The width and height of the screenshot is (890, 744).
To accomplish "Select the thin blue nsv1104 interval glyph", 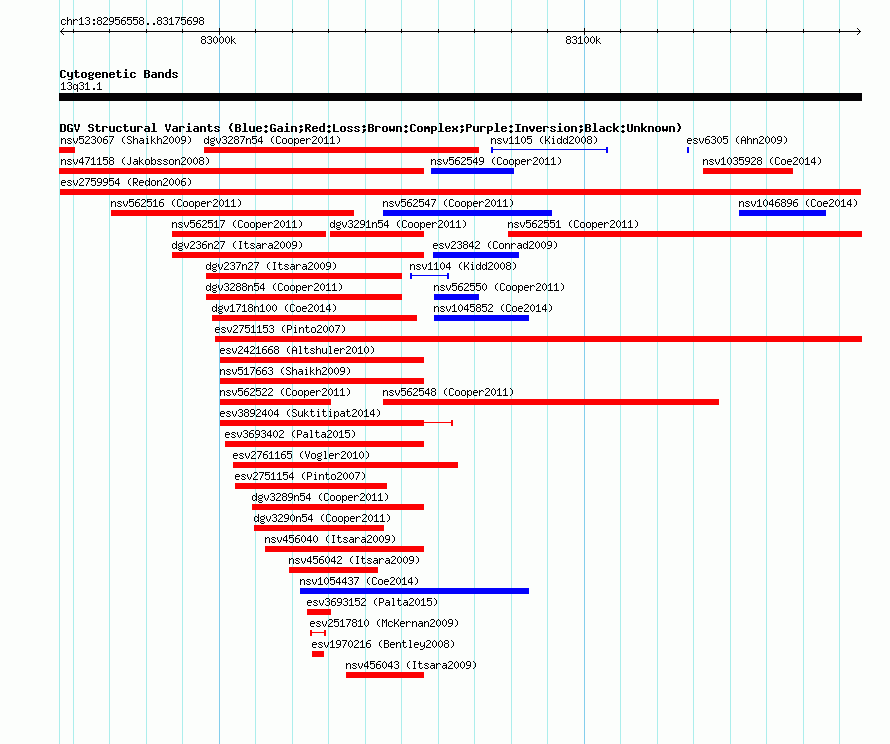I will [x=430, y=276].
